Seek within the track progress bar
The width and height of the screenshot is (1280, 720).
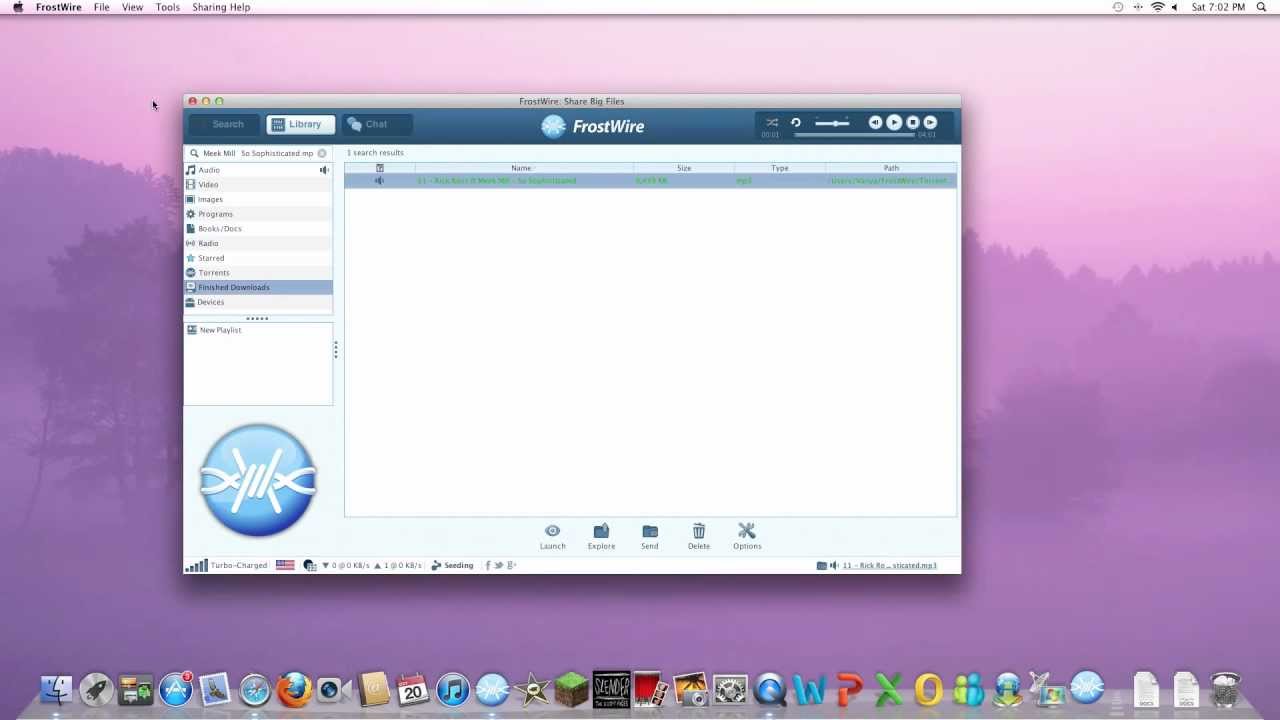pos(854,134)
